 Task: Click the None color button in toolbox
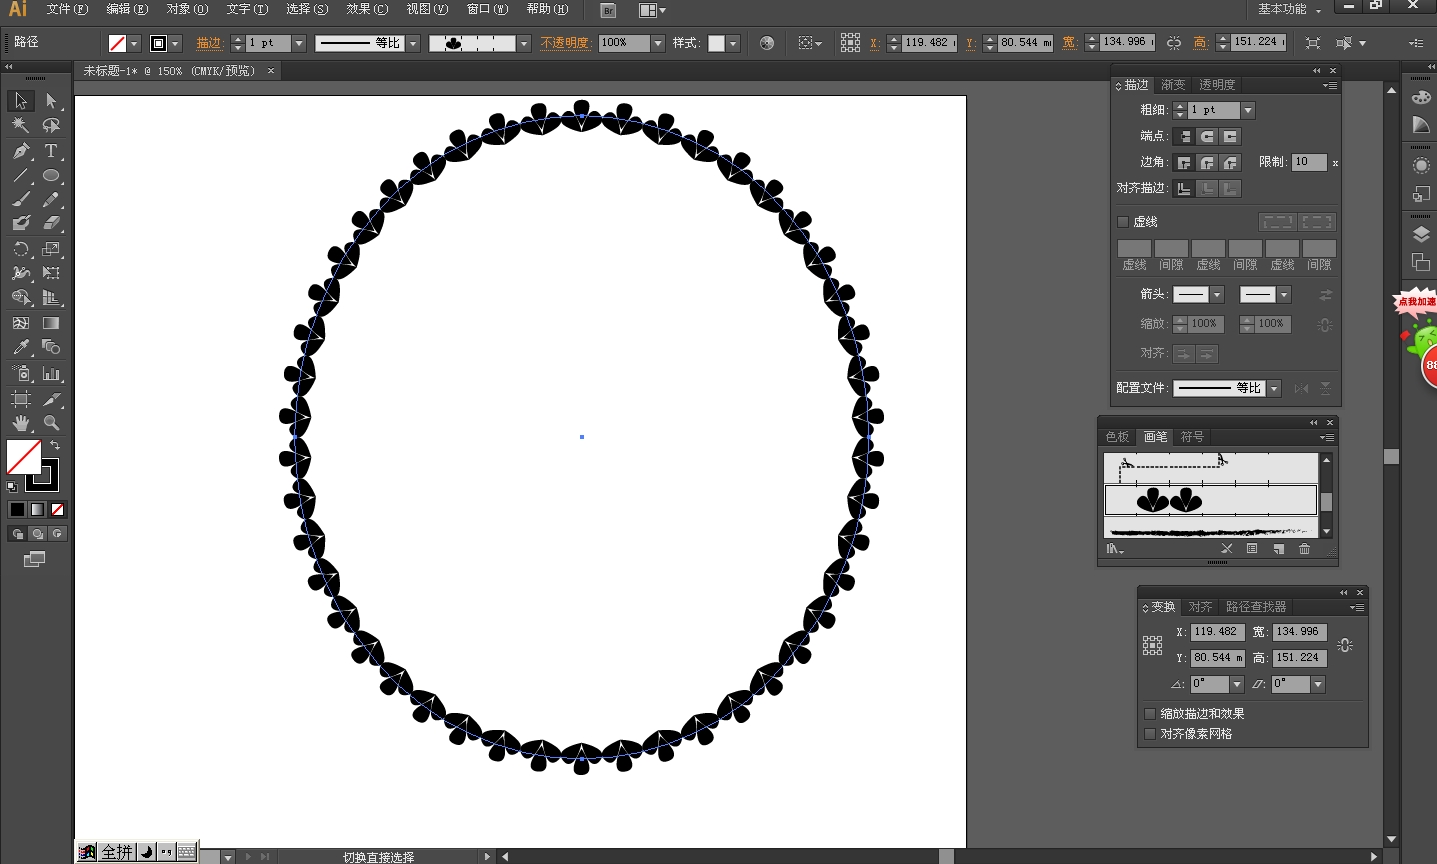tap(57, 510)
